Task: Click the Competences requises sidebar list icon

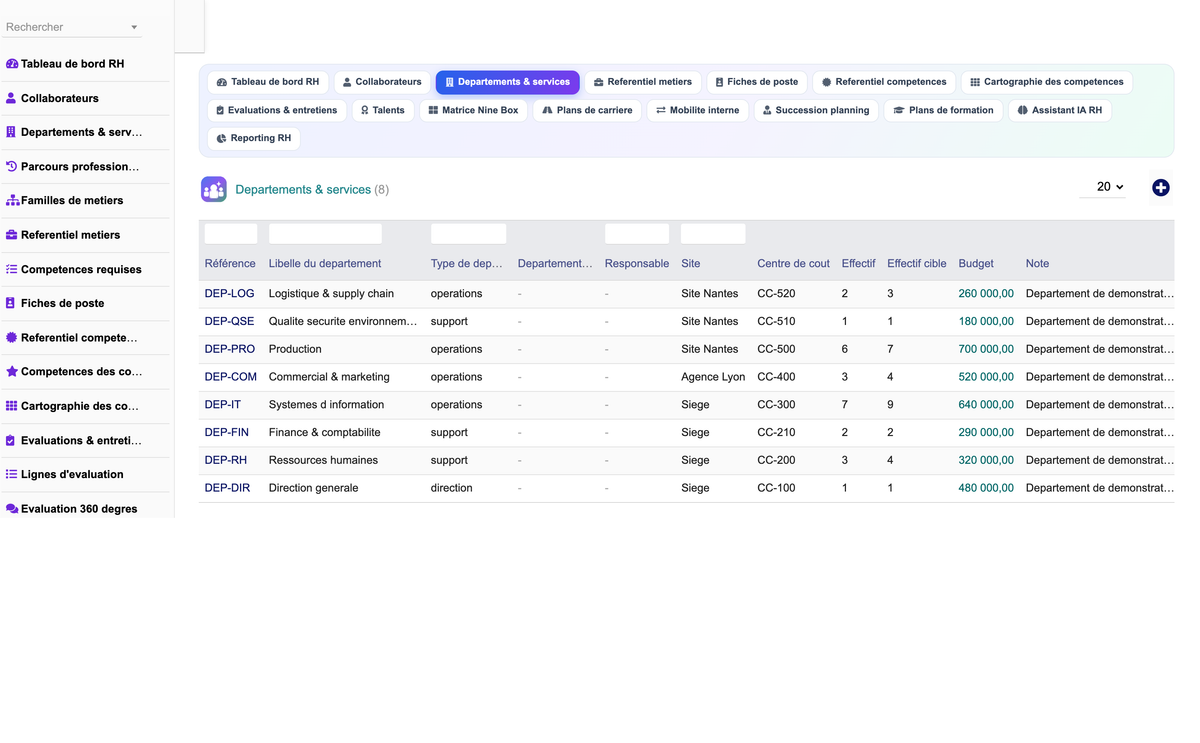Action: tap(12, 269)
